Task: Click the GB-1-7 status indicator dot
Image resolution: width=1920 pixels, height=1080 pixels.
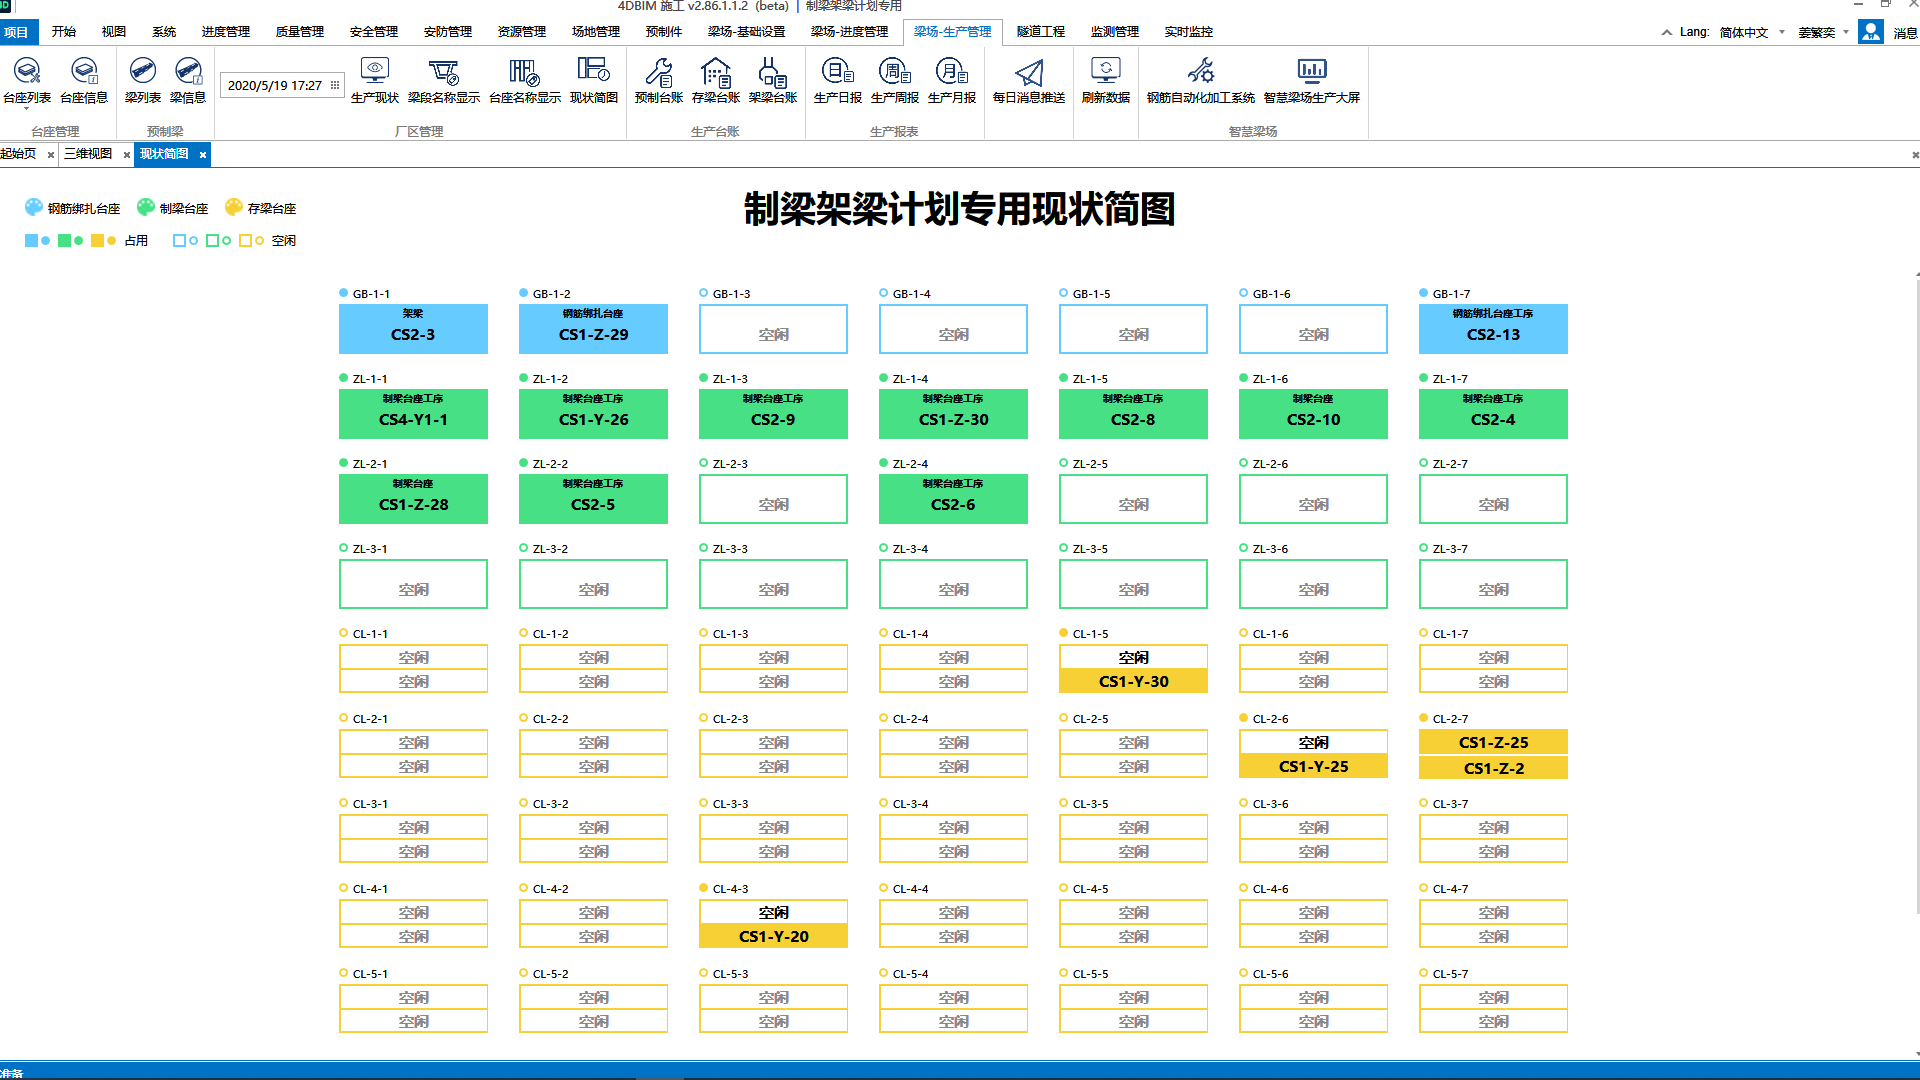Action: (1424, 293)
